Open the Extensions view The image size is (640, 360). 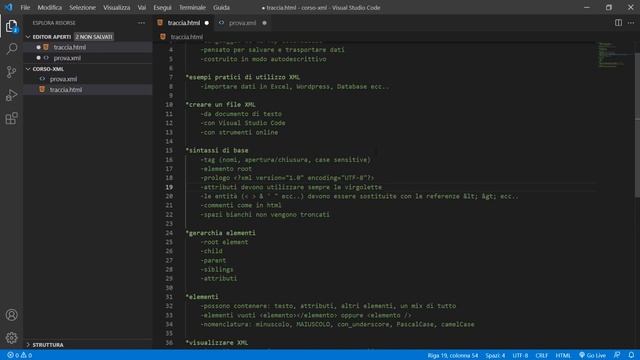[x=11, y=118]
